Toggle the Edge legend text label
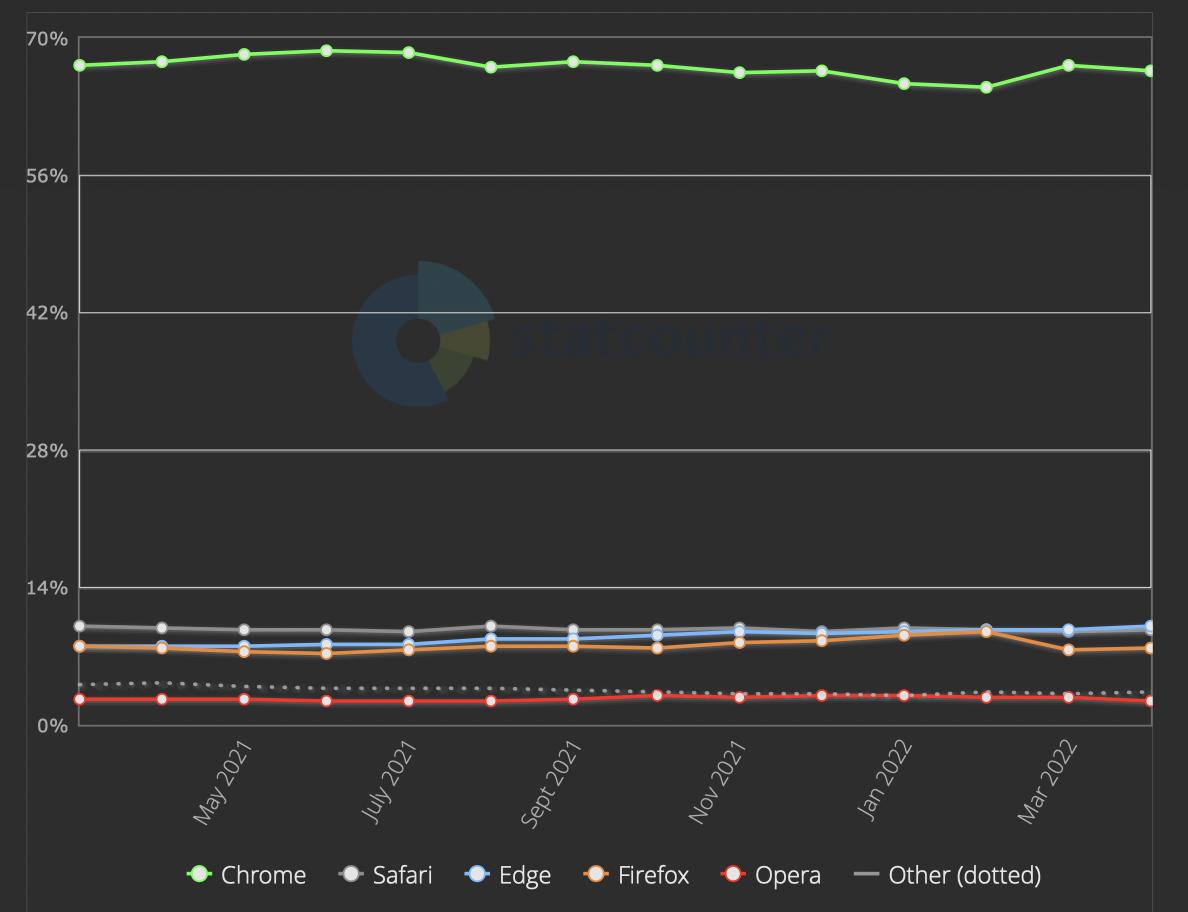 pyautogui.click(x=525, y=875)
